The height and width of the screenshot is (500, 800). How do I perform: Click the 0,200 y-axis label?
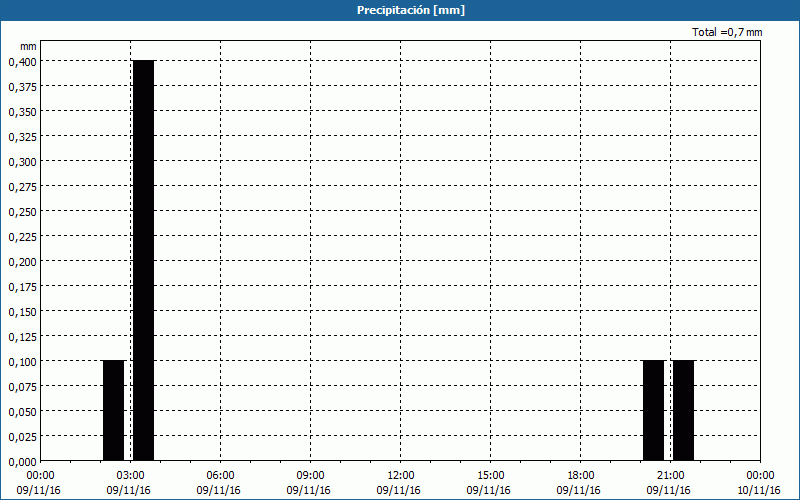(22, 262)
